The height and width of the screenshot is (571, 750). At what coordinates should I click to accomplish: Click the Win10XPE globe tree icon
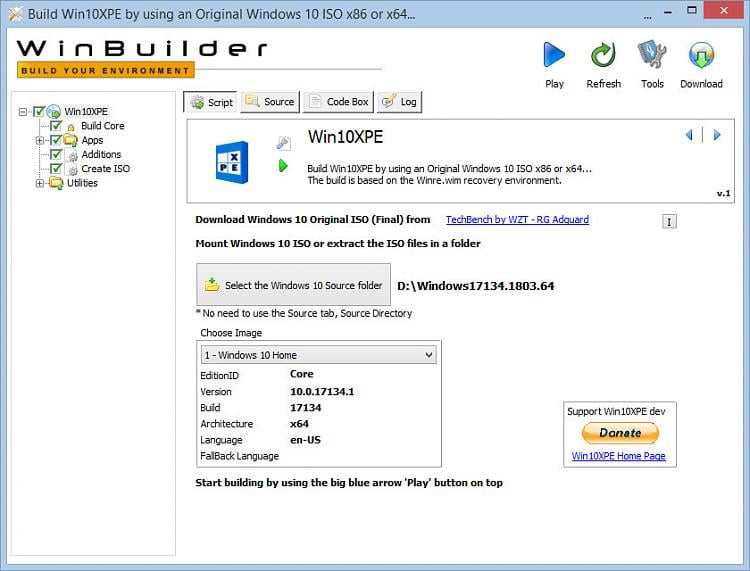[54, 112]
